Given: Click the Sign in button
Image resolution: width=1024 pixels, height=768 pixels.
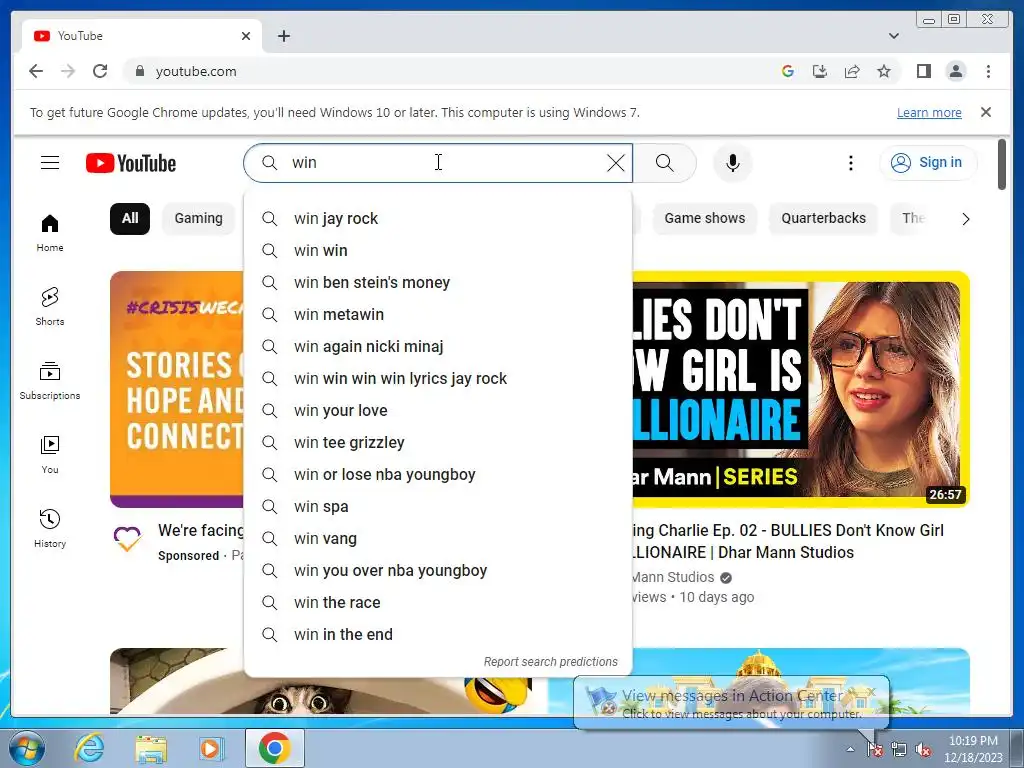Looking at the screenshot, I should tap(928, 163).
